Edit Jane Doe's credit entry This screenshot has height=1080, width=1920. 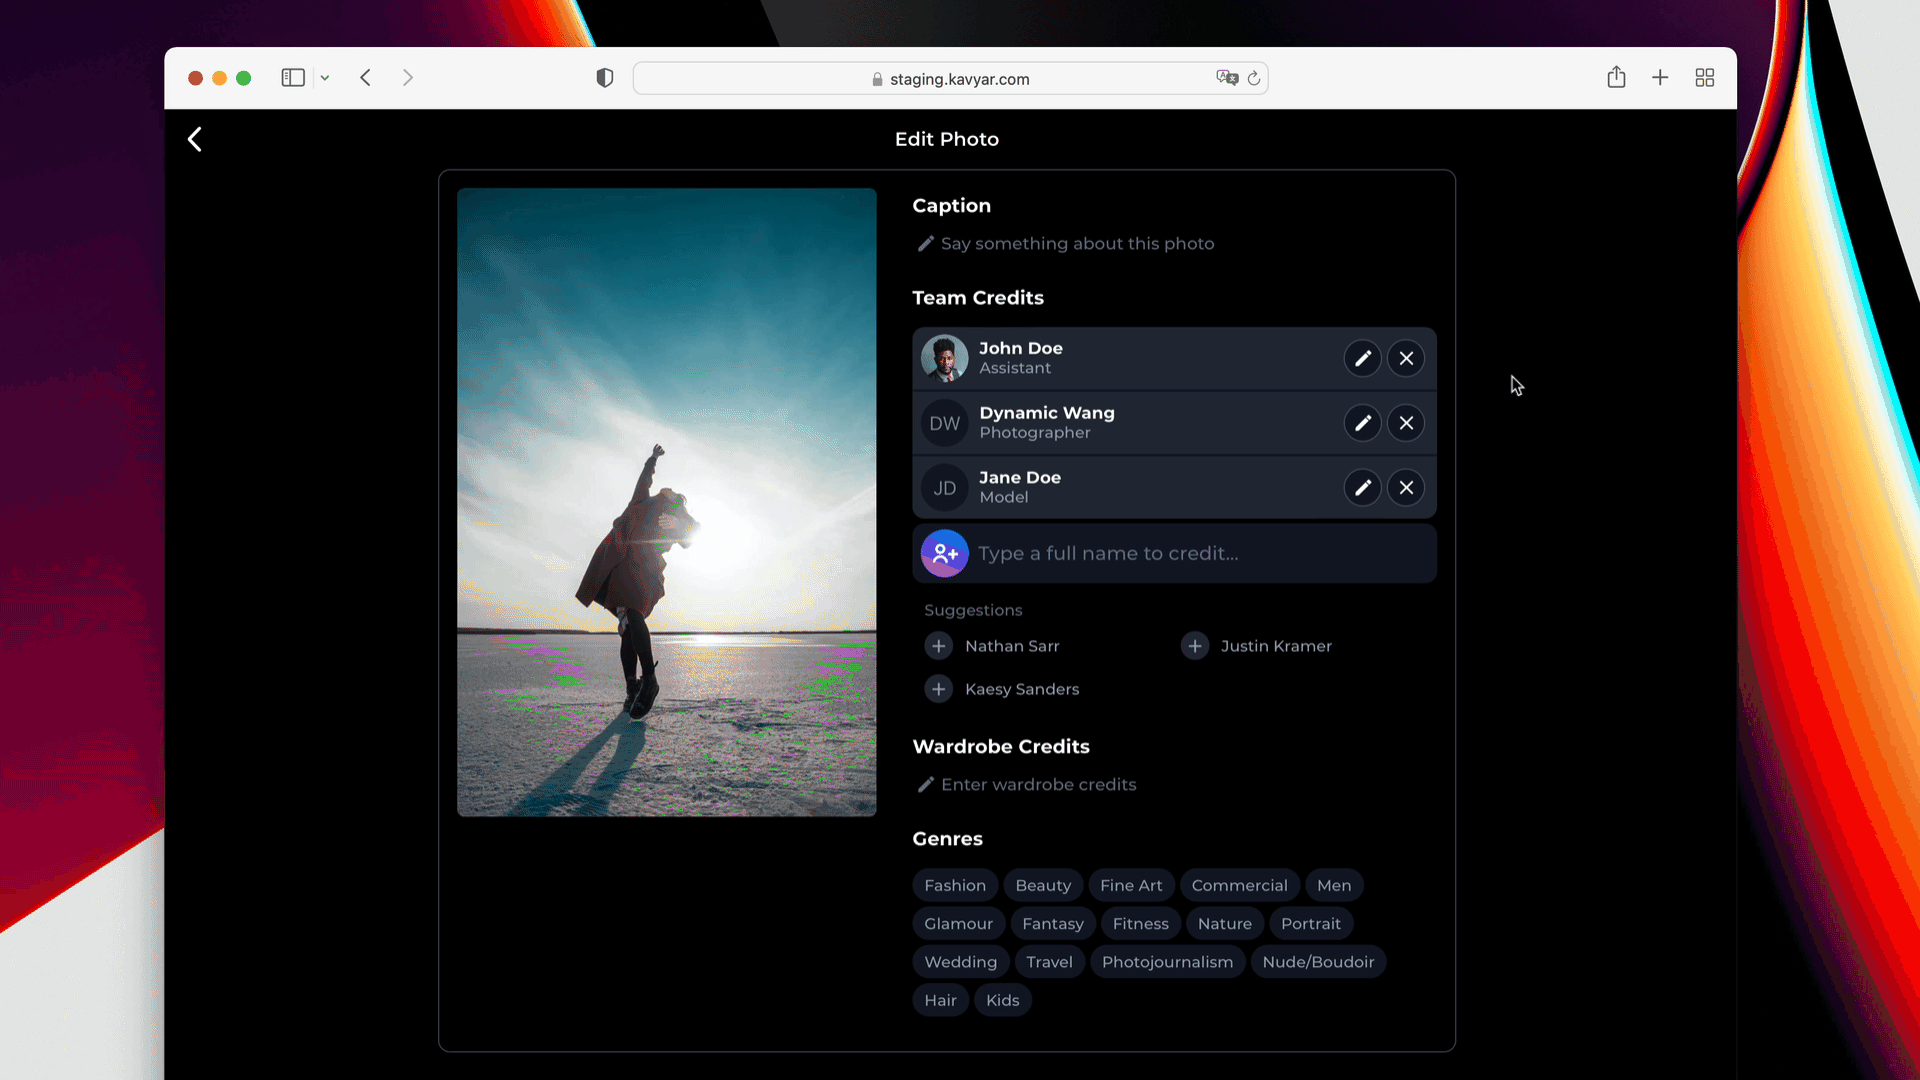(1362, 488)
